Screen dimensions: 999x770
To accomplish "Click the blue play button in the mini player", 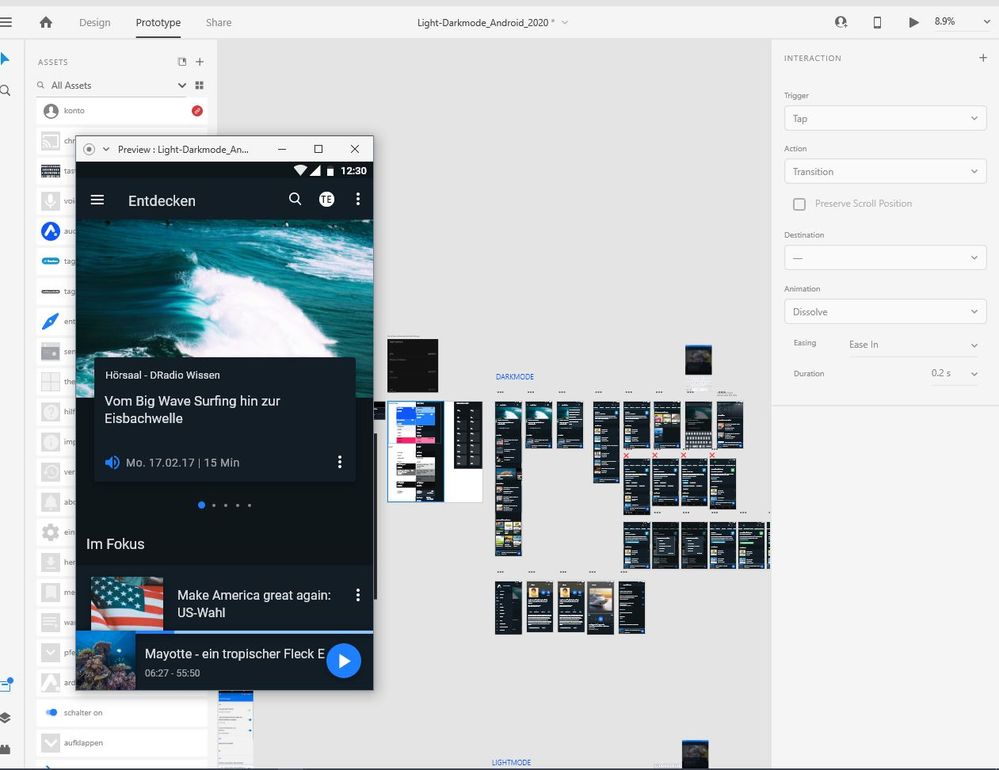I will [344, 661].
